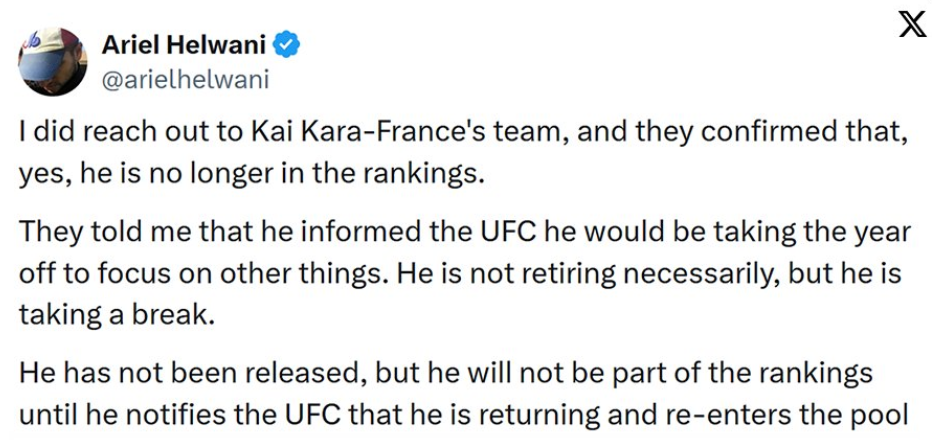The height and width of the screenshot is (442, 932).
Task: Click the X logo in the corner
Action: (x=911, y=26)
